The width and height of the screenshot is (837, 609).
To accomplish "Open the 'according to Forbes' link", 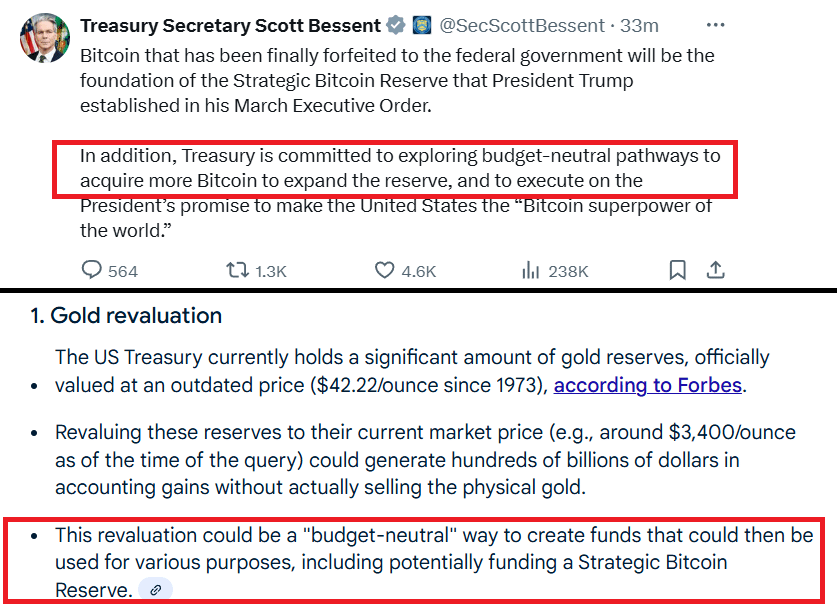I will [648, 385].
